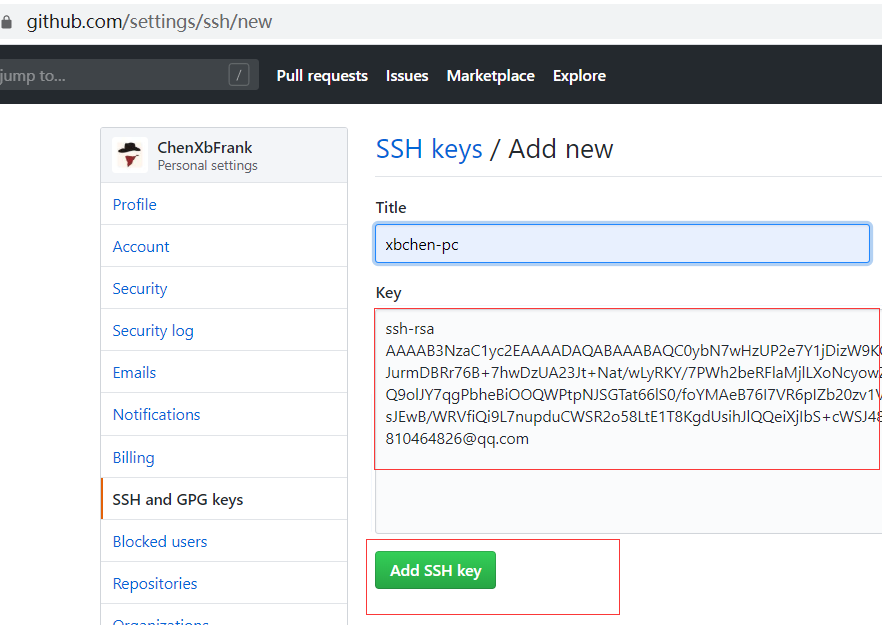
Task: Click the Title field containing xbchen-pc
Action: pyautogui.click(x=622, y=244)
